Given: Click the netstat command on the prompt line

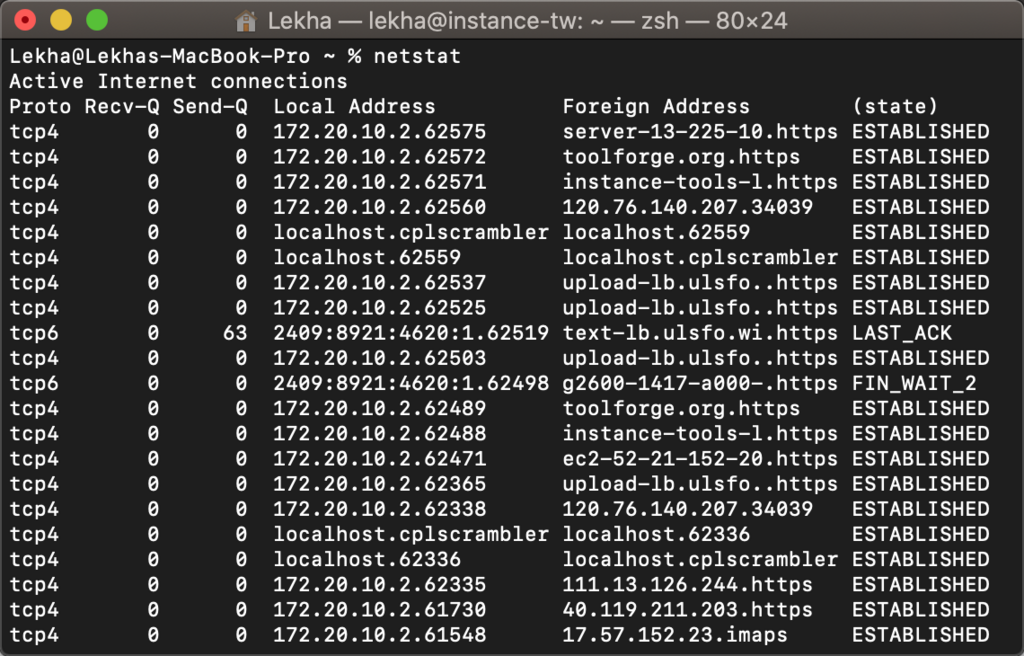Looking at the screenshot, I should [x=417, y=56].
